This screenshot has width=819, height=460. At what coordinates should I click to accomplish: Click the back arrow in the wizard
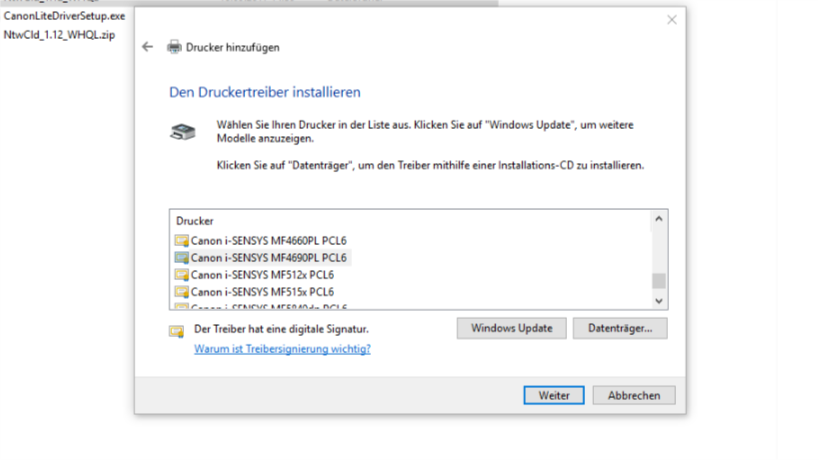tap(147, 47)
